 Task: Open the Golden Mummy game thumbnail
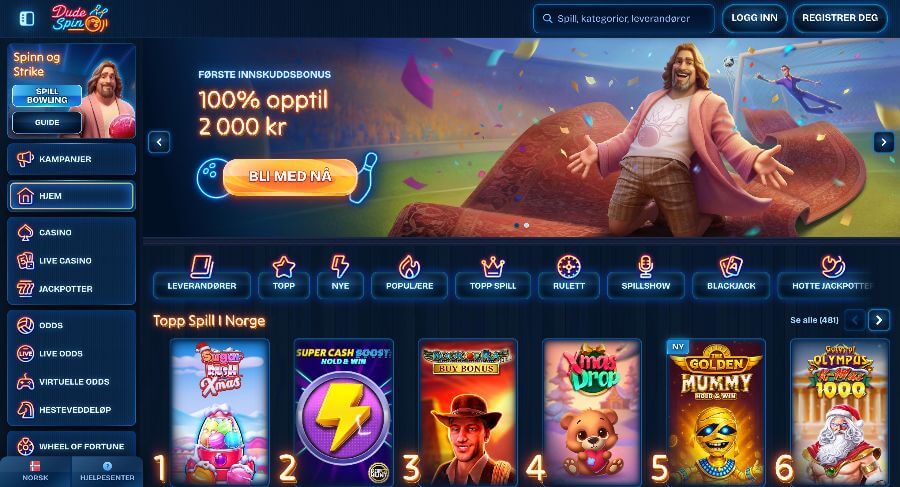(x=716, y=411)
